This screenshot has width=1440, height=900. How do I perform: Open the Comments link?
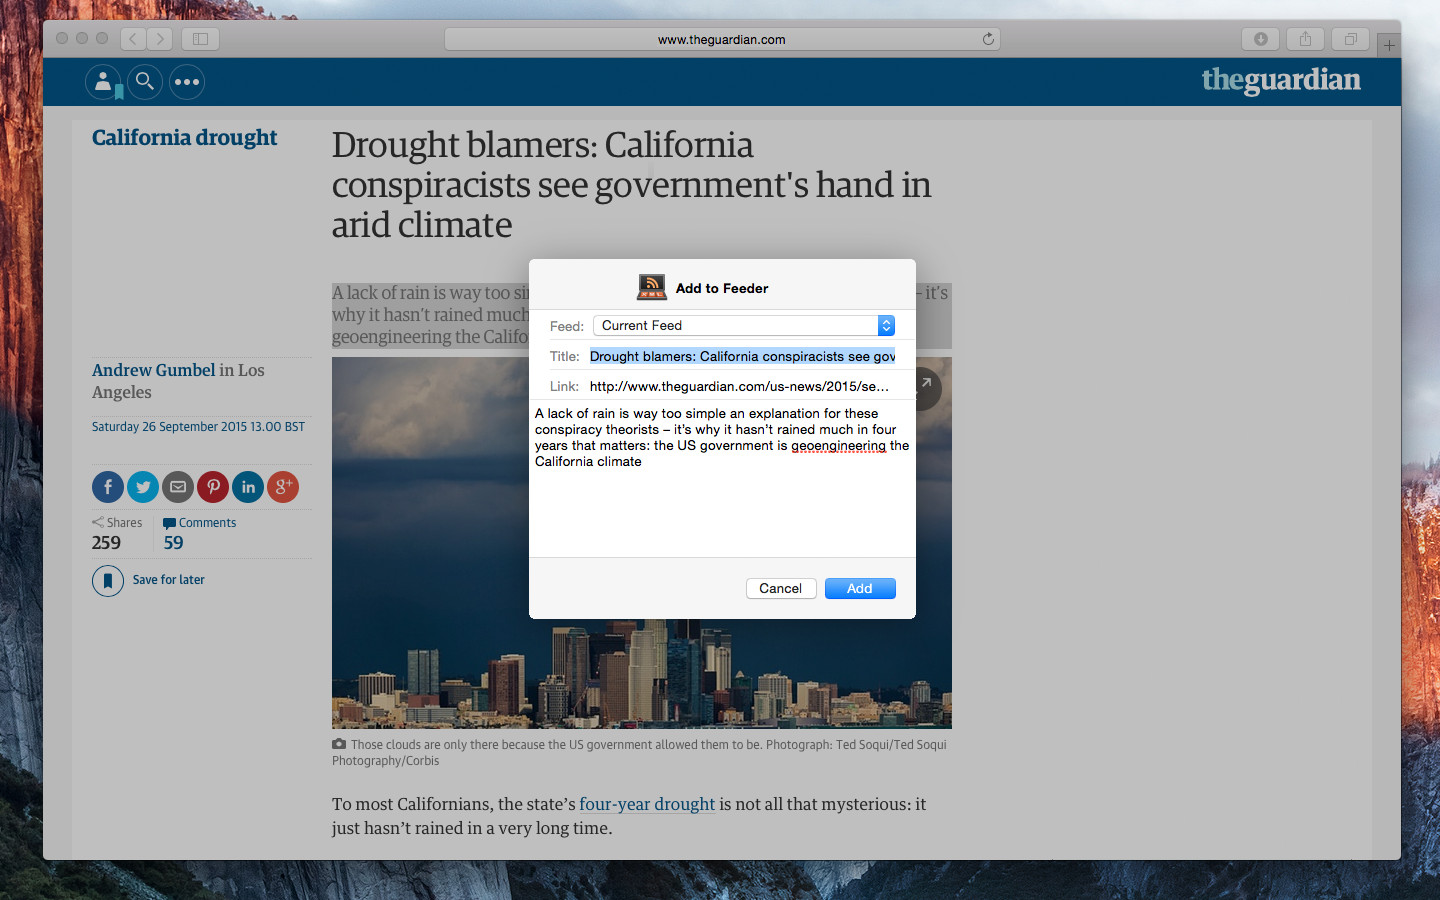(208, 523)
